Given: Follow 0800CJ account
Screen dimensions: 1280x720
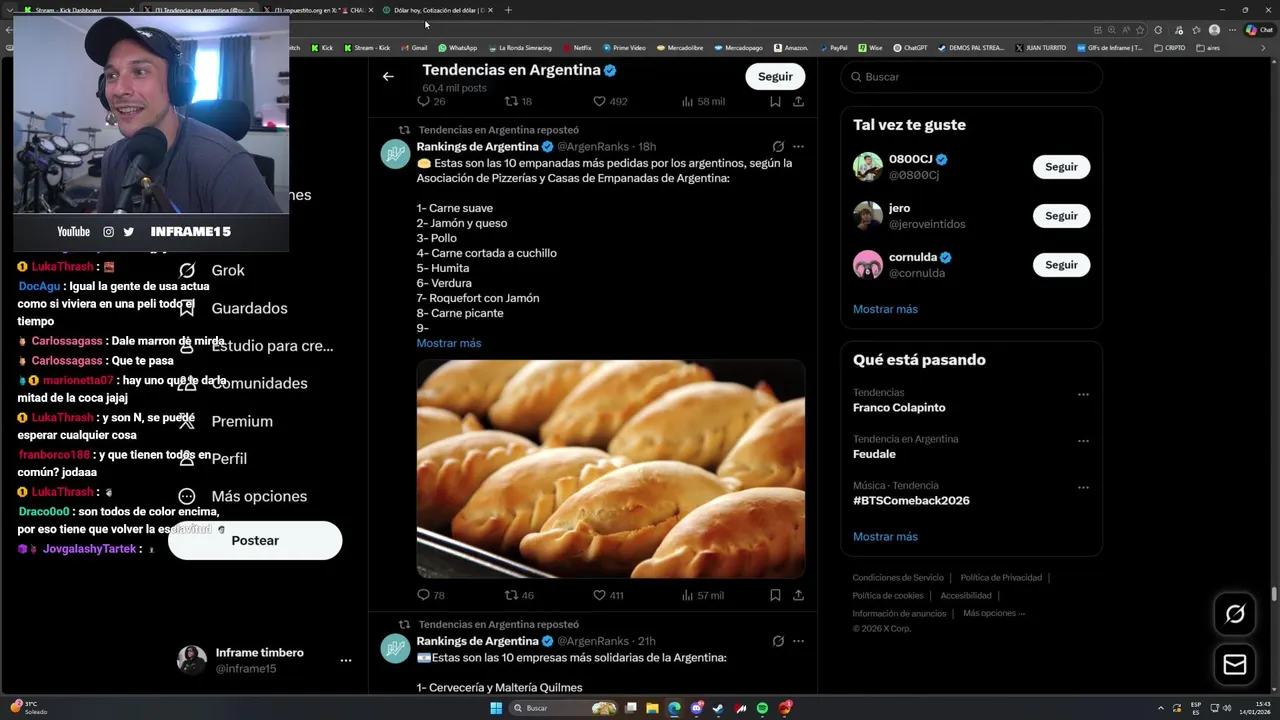Looking at the screenshot, I should (x=1061, y=167).
